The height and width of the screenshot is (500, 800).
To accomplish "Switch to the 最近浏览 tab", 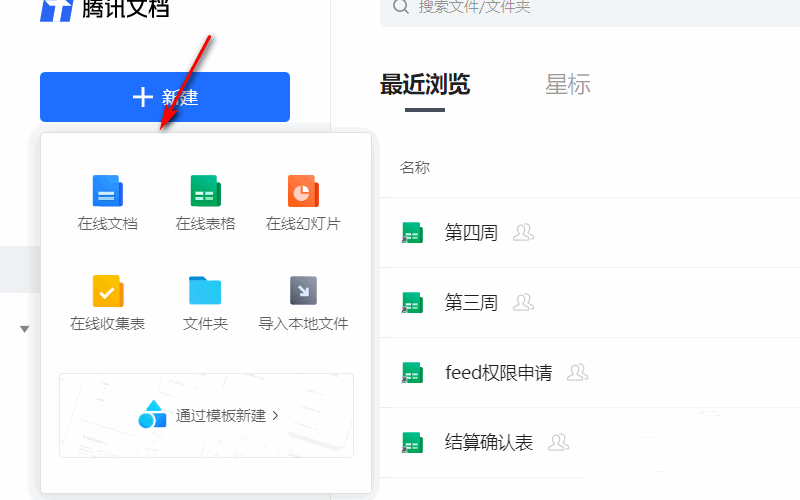I will click(x=425, y=84).
